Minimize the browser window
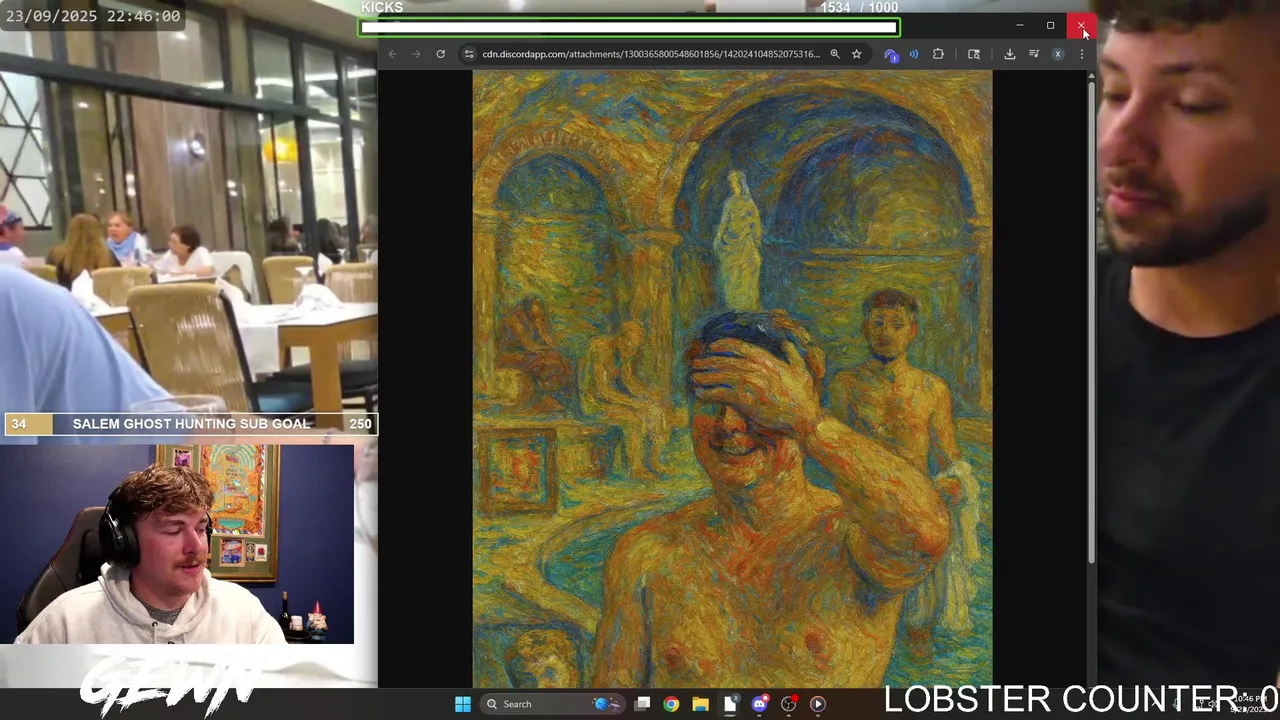 pos(1019,25)
